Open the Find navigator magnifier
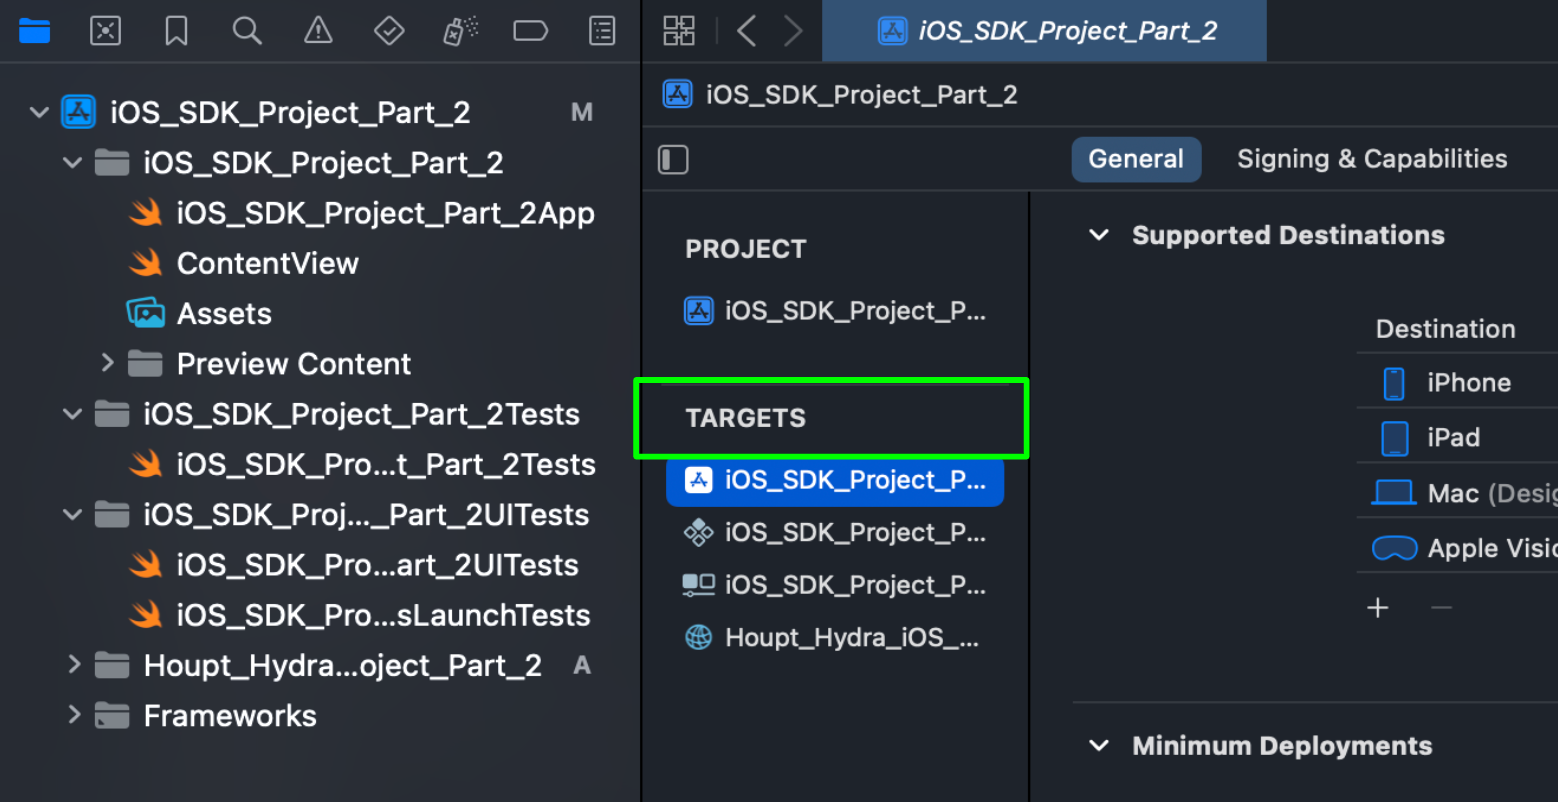1558x802 pixels. click(247, 31)
